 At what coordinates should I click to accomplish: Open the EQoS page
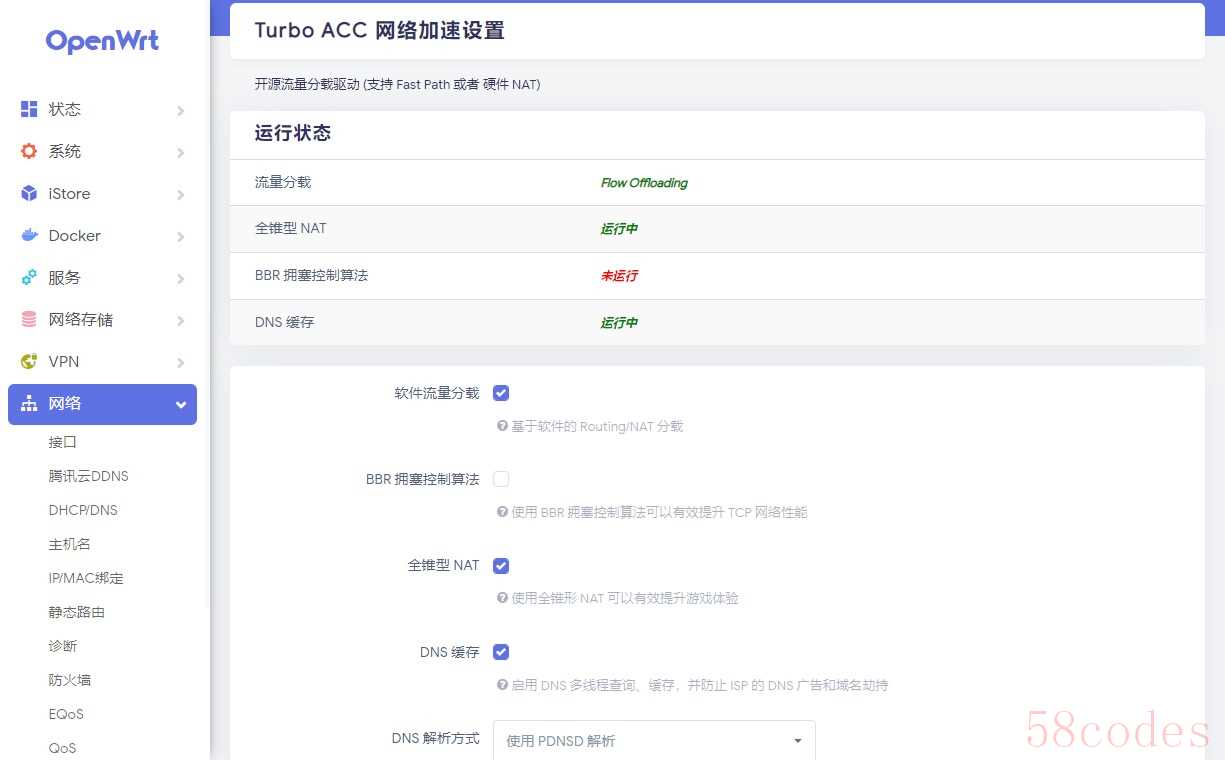[x=66, y=714]
